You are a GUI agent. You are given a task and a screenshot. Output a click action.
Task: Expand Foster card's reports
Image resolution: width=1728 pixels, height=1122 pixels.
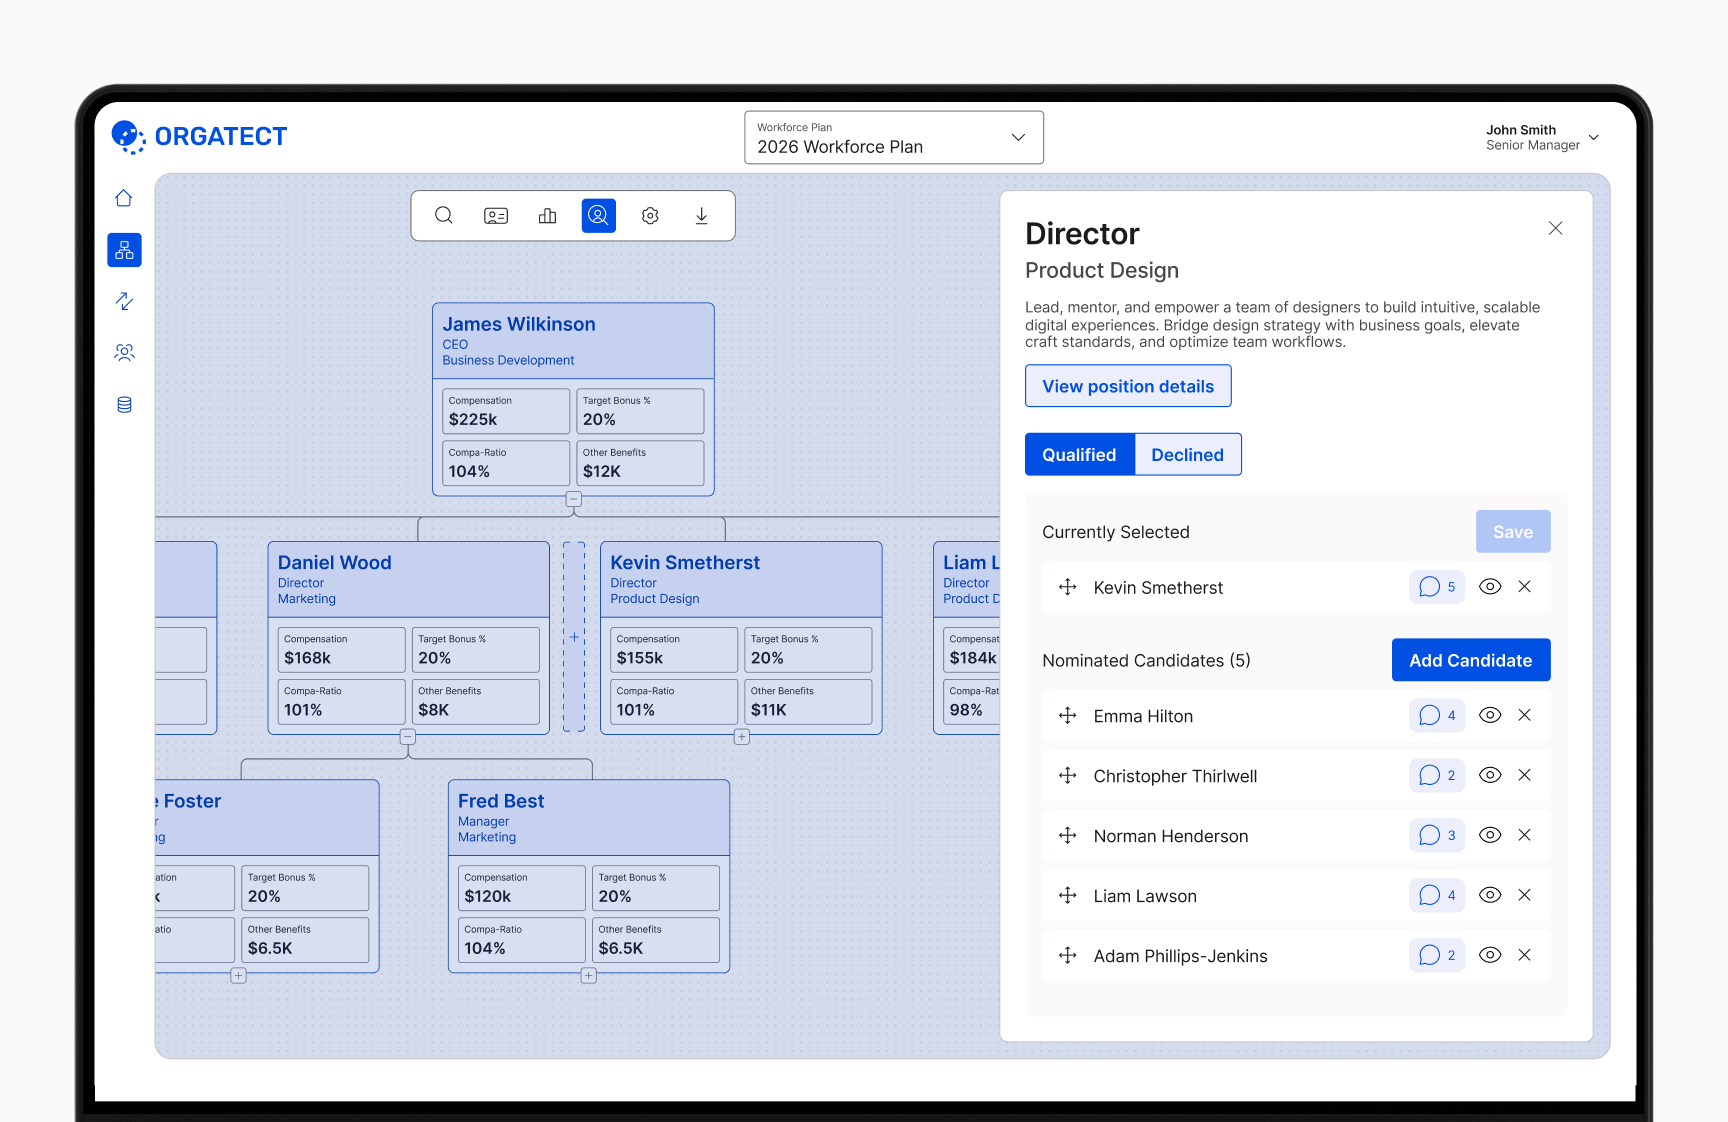[239, 976]
